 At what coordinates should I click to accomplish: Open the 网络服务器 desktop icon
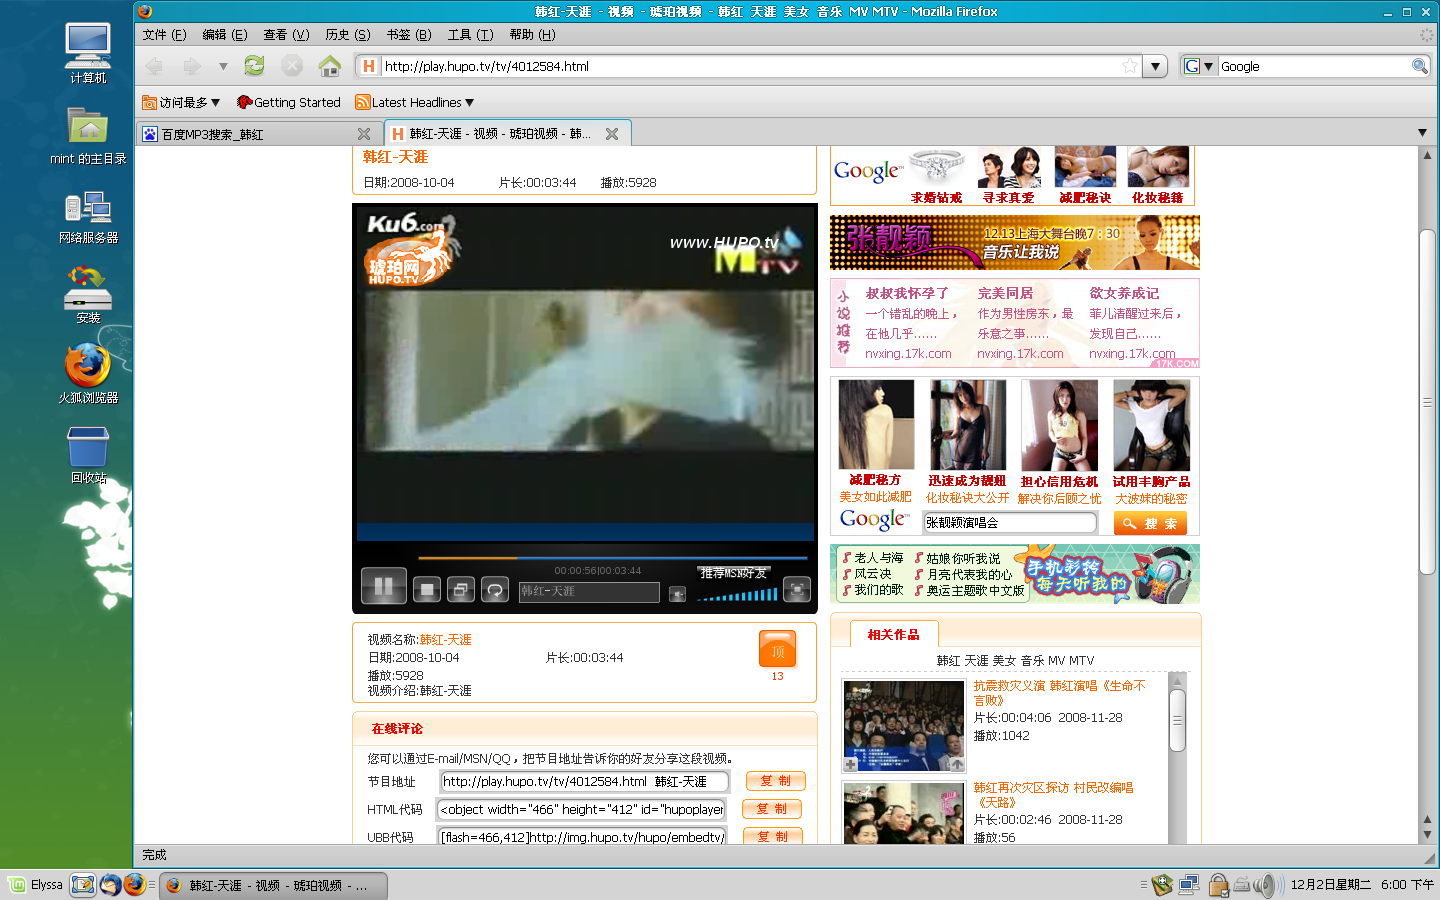point(88,216)
